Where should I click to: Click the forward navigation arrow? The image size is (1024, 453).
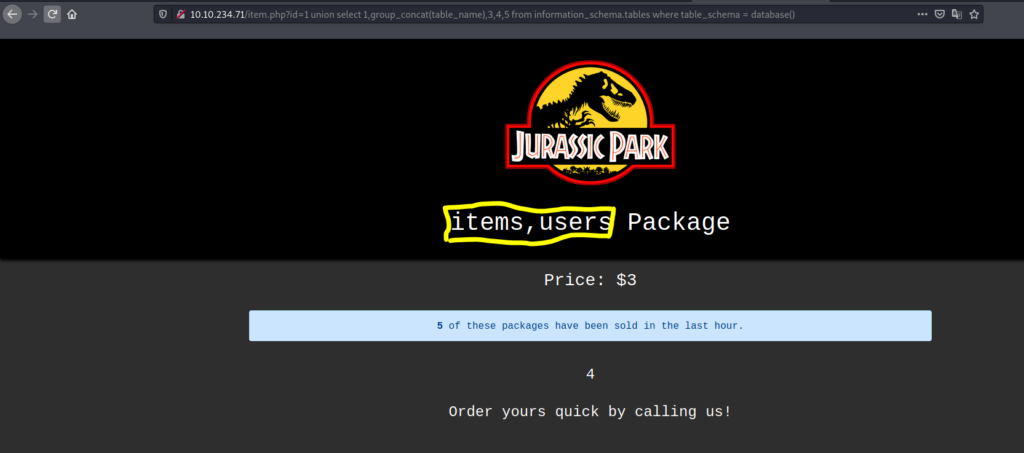pyautogui.click(x=32, y=15)
